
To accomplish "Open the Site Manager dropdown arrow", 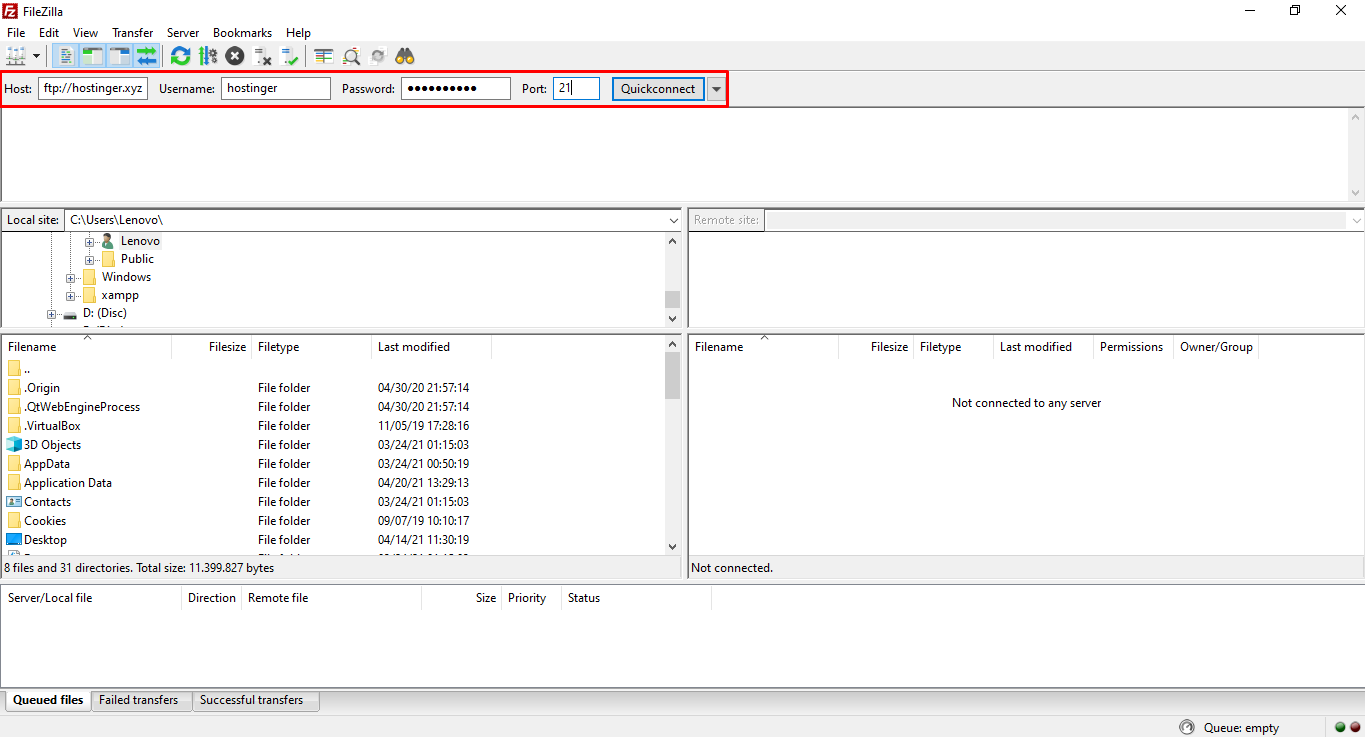I will [36, 55].
